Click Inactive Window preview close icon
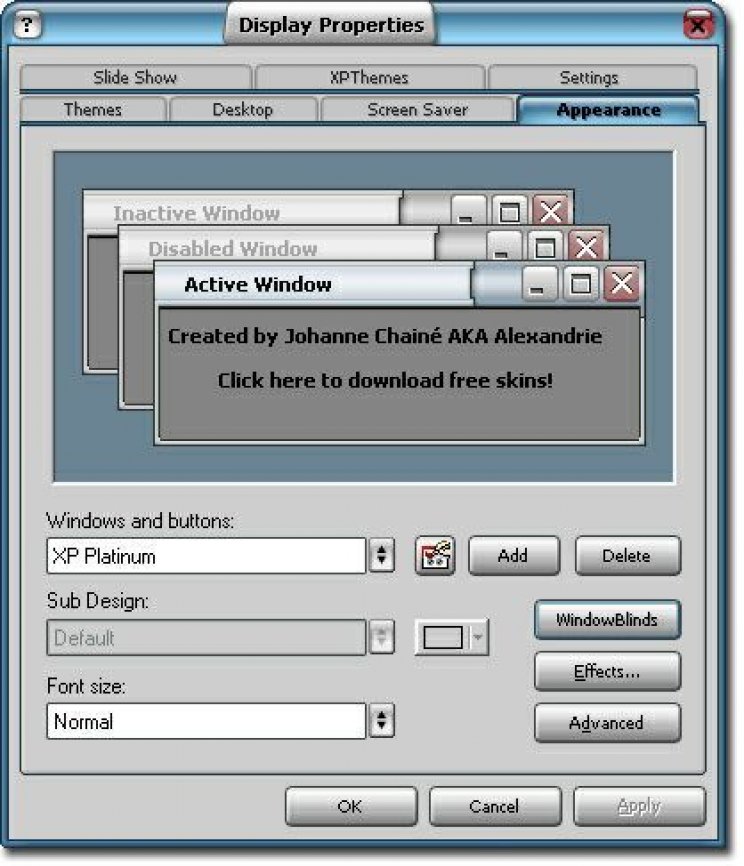 tap(550, 210)
